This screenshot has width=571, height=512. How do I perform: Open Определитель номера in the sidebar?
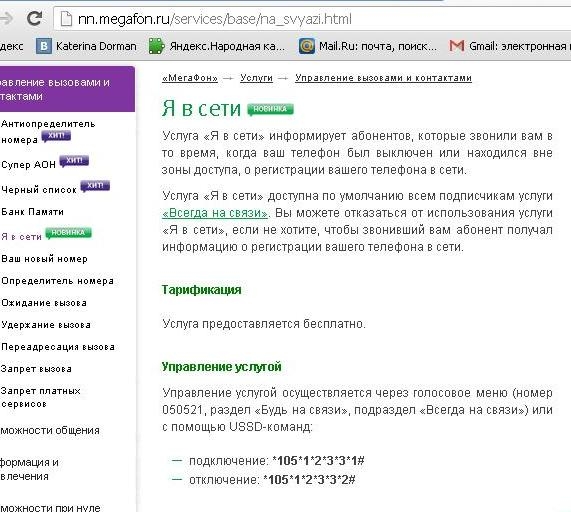(x=58, y=281)
